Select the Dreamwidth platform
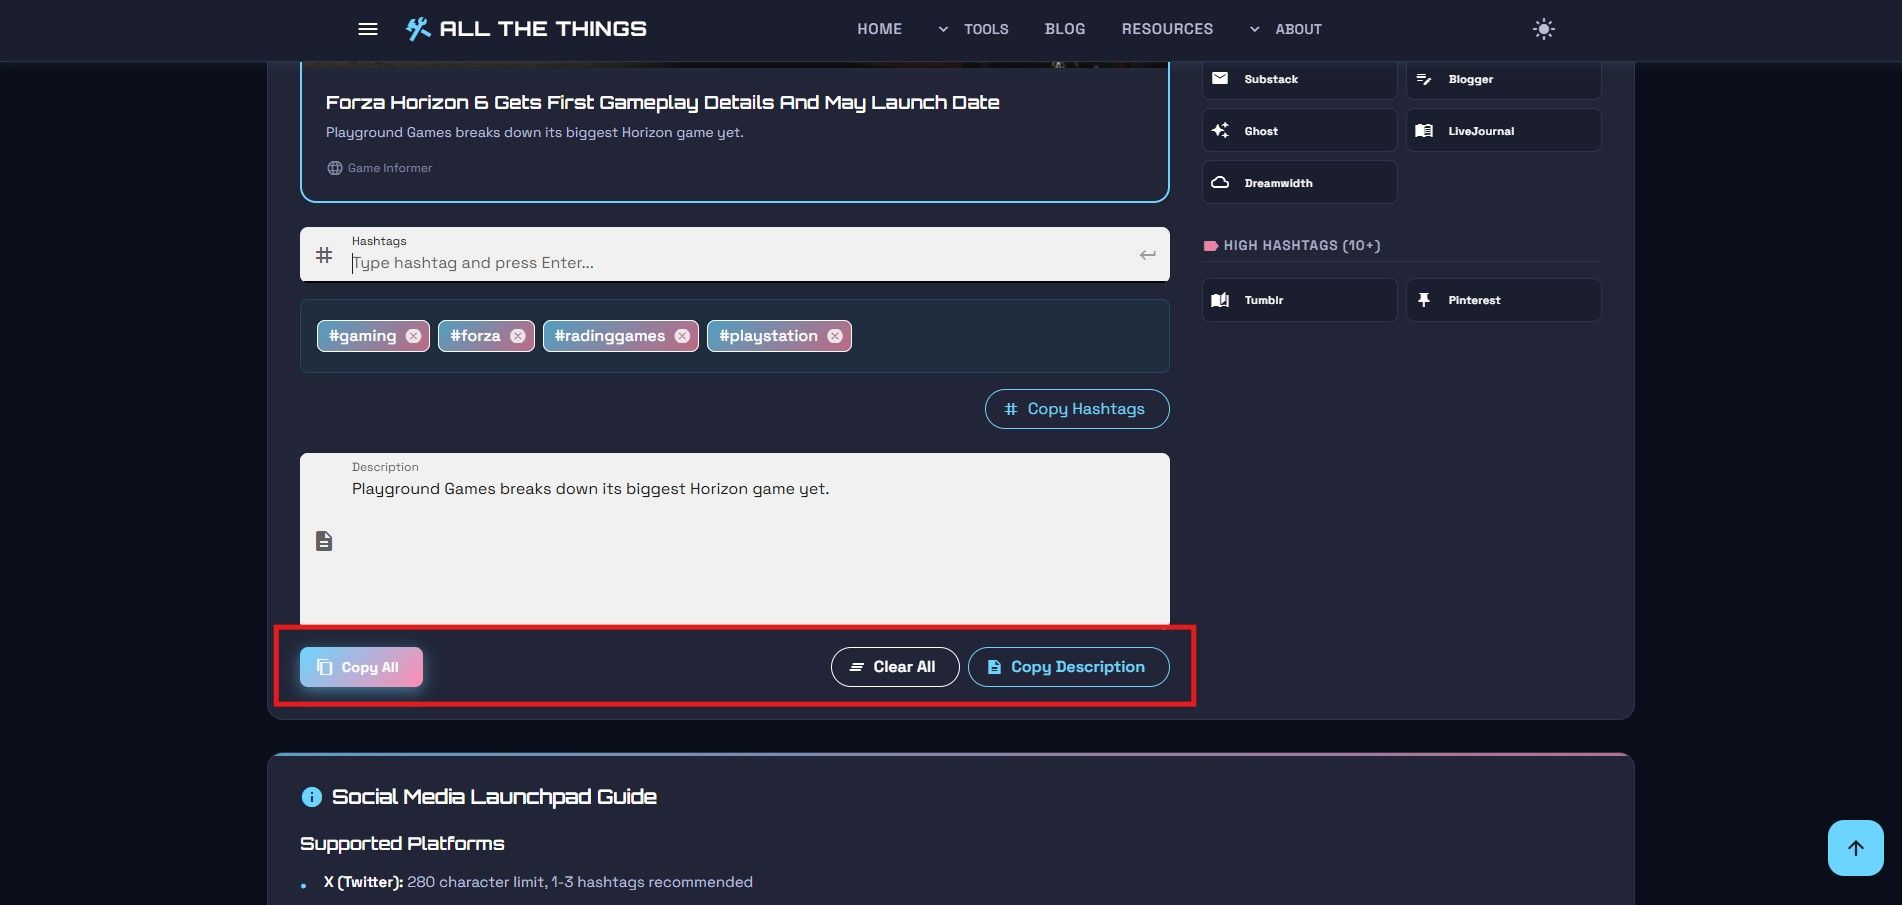The image size is (1902, 905). [x=1297, y=182]
